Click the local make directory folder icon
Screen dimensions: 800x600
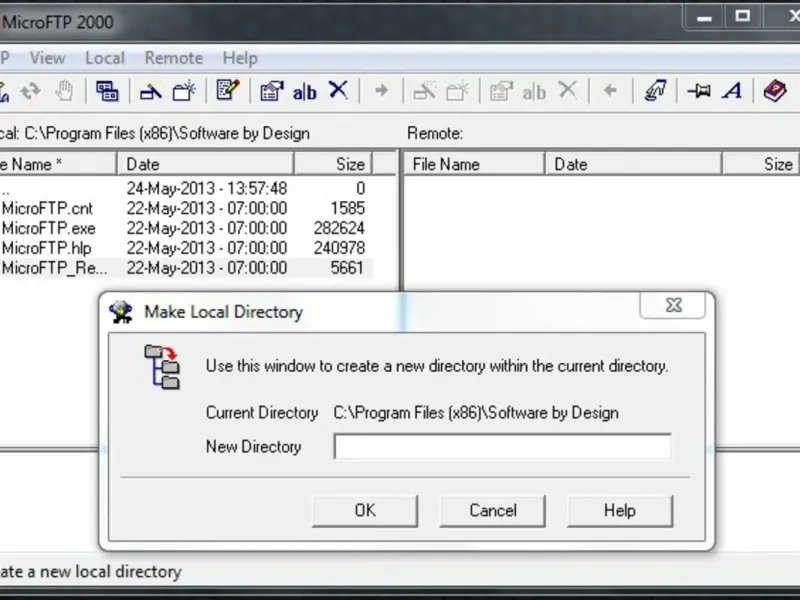click(184, 91)
